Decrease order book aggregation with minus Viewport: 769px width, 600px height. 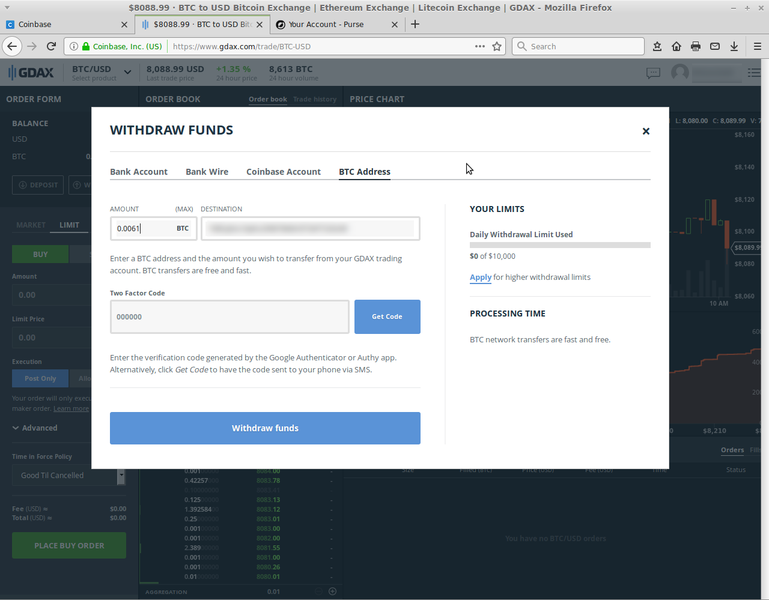[318, 591]
